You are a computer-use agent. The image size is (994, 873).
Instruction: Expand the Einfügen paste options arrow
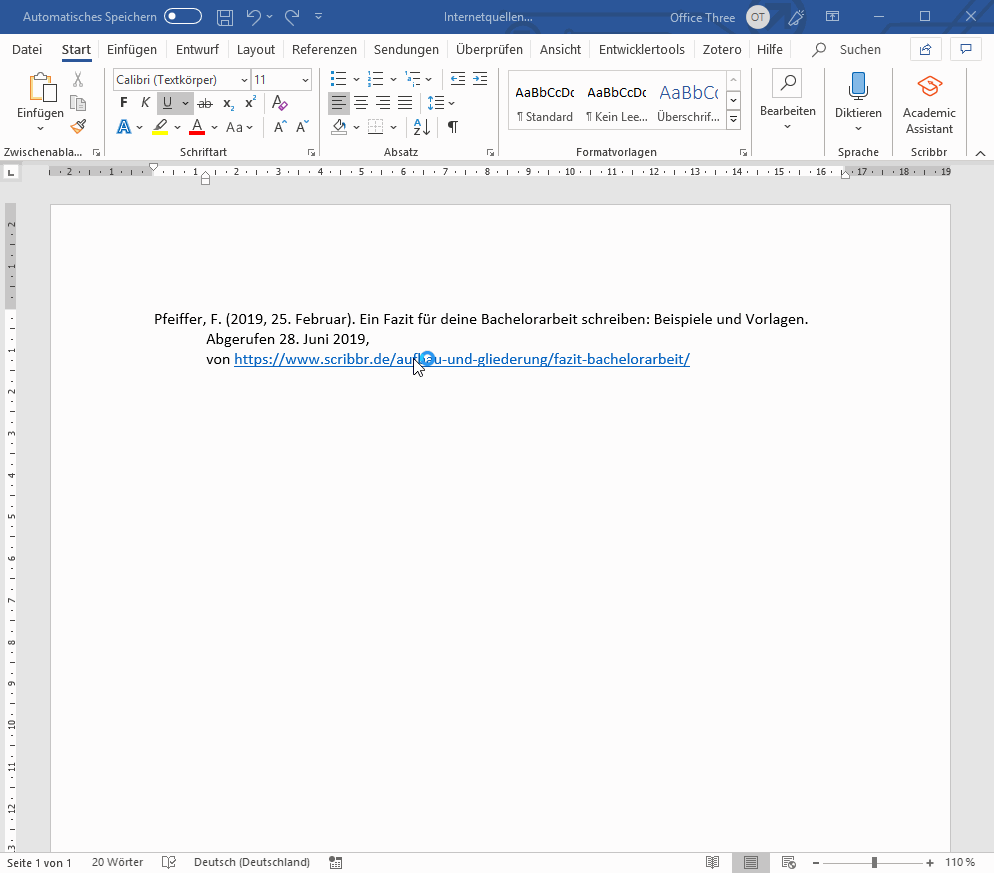click(x=41, y=128)
